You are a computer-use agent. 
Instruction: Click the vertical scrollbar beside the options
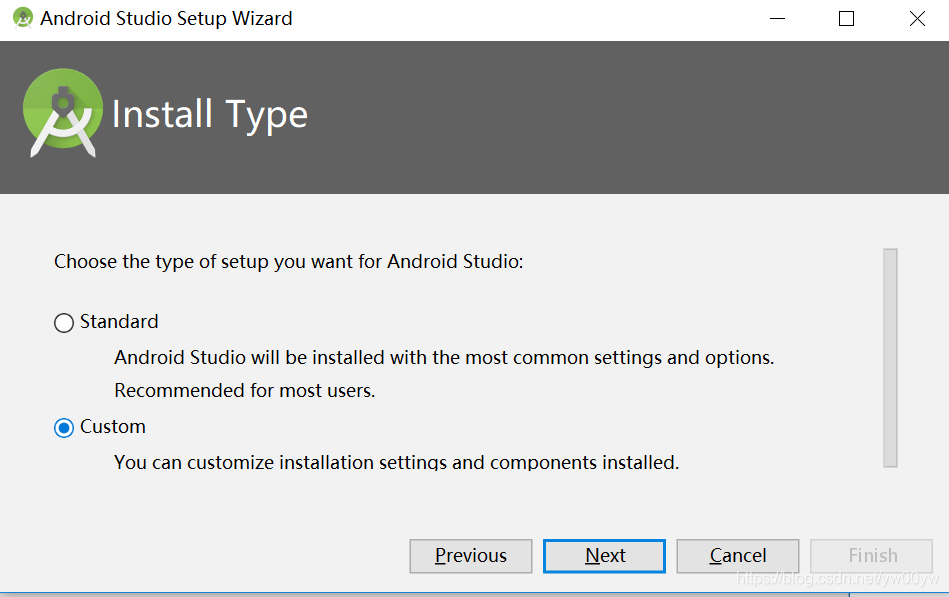coord(890,357)
